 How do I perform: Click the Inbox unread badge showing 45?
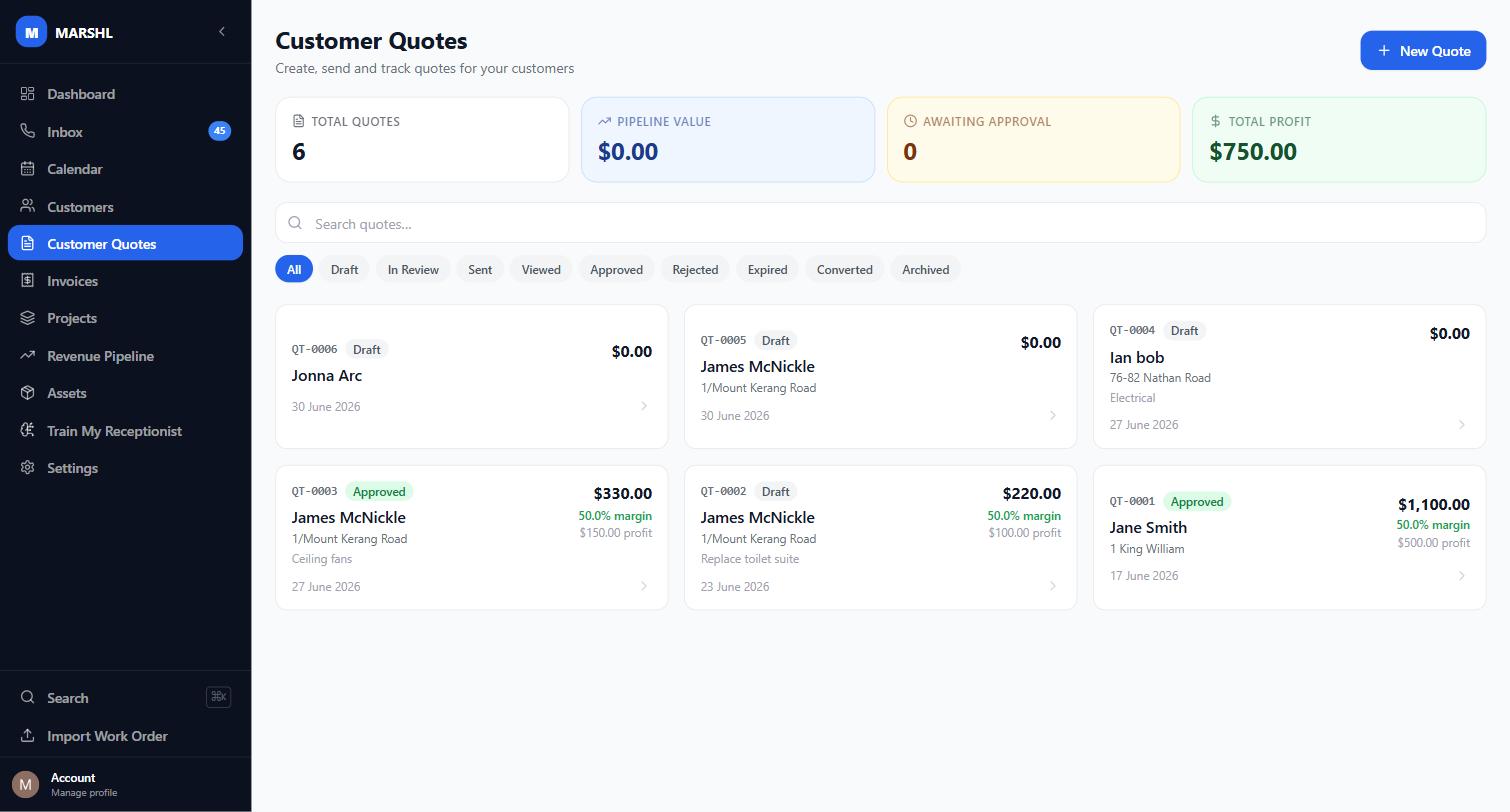[x=219, y=131]
